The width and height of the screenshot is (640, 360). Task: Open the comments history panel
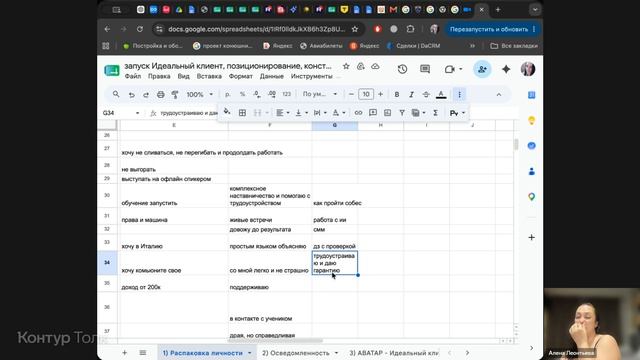pos(425,69)
